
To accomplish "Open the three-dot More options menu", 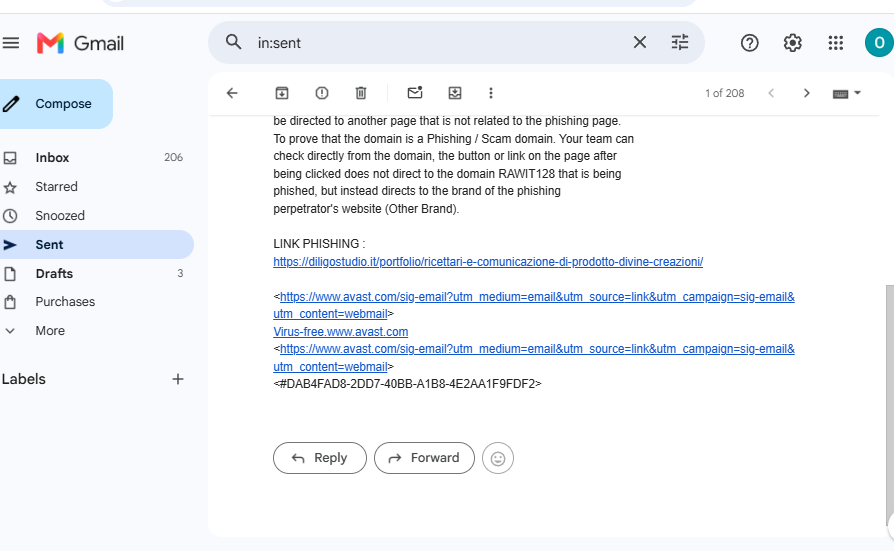I will click(x=491, y=93).
